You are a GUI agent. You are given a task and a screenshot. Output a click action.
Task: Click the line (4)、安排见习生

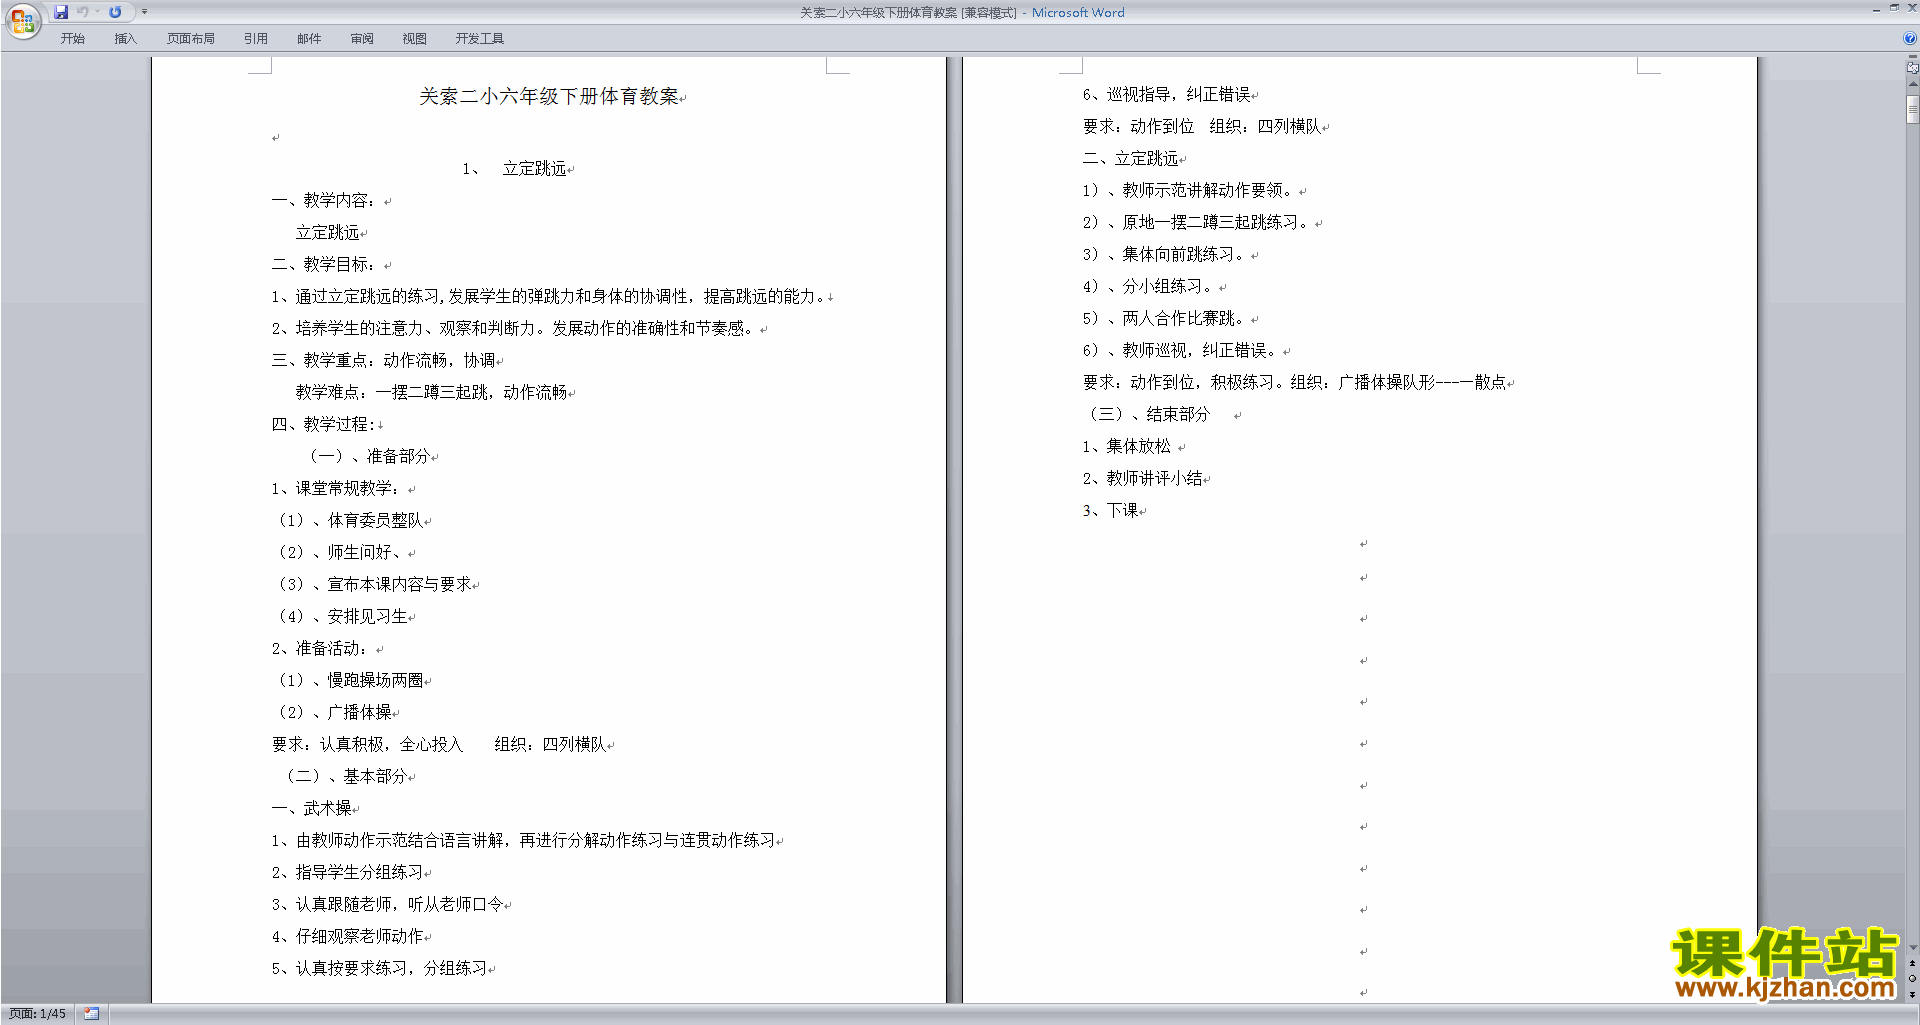(x=341, y=616)
